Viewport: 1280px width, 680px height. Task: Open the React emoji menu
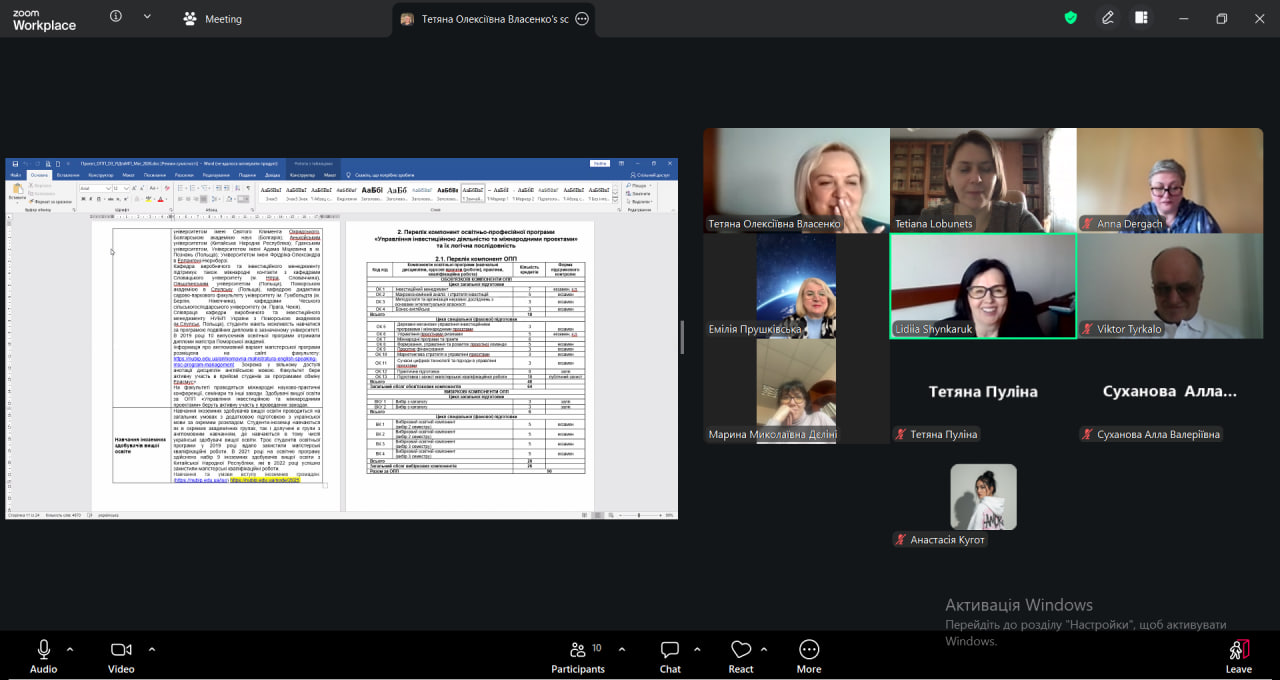tap(741, 656)
